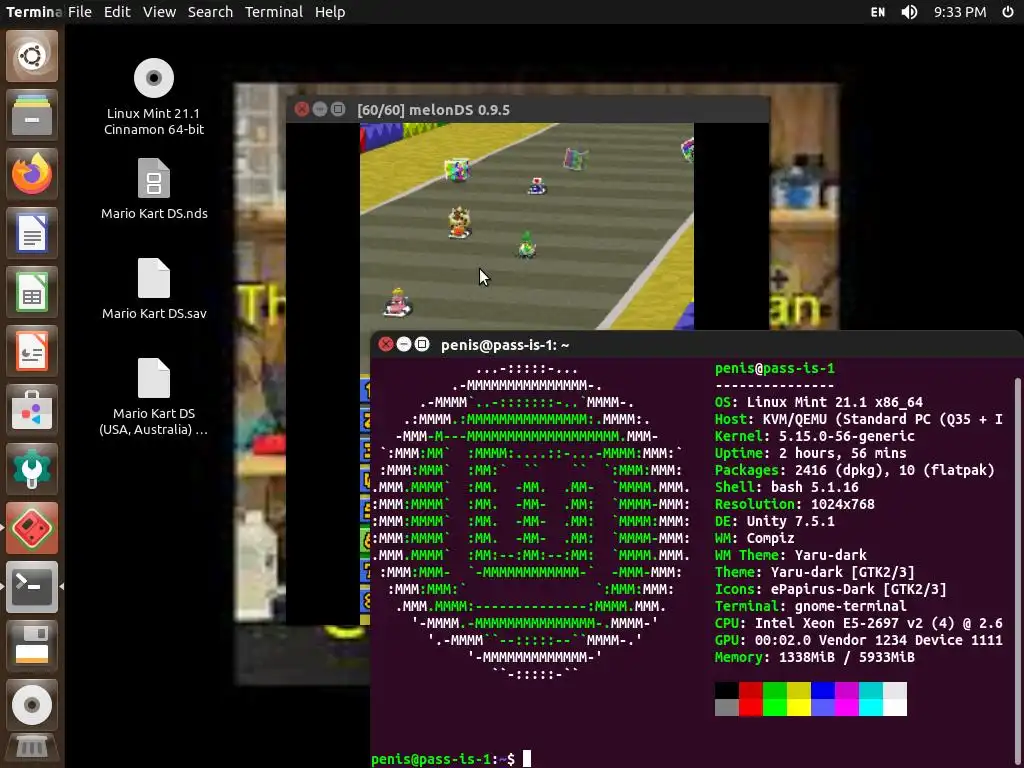
Task: Open the Terminal menu
Action: [274, 12]
